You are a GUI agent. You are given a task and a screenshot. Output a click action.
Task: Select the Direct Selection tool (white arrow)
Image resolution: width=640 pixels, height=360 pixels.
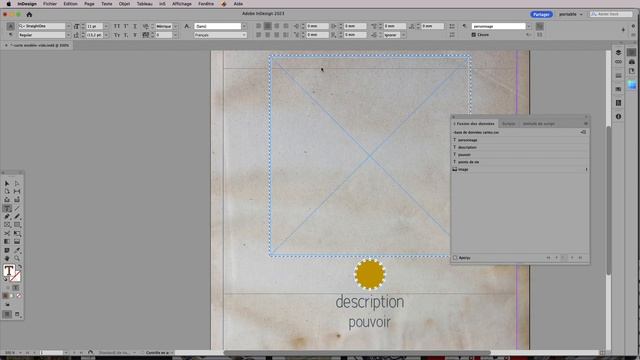(17, 184)
